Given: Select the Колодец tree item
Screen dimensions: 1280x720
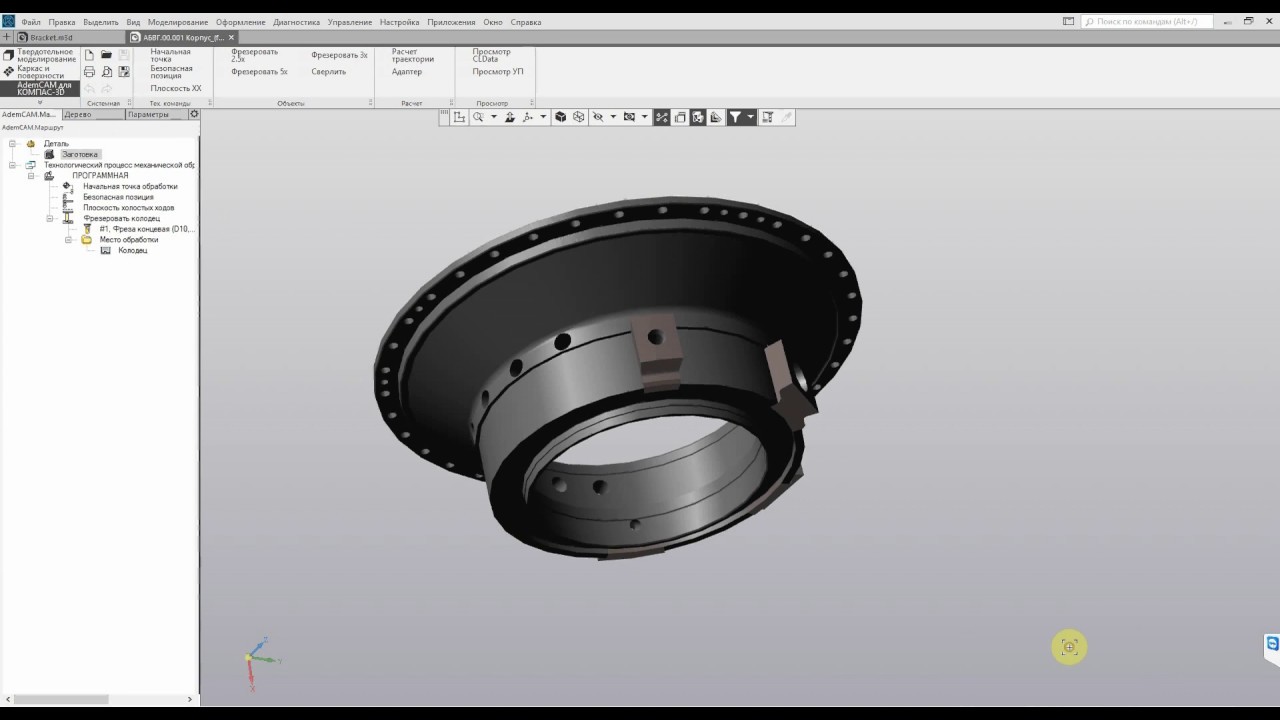Looking at the screenshot, I should point(132,251).
